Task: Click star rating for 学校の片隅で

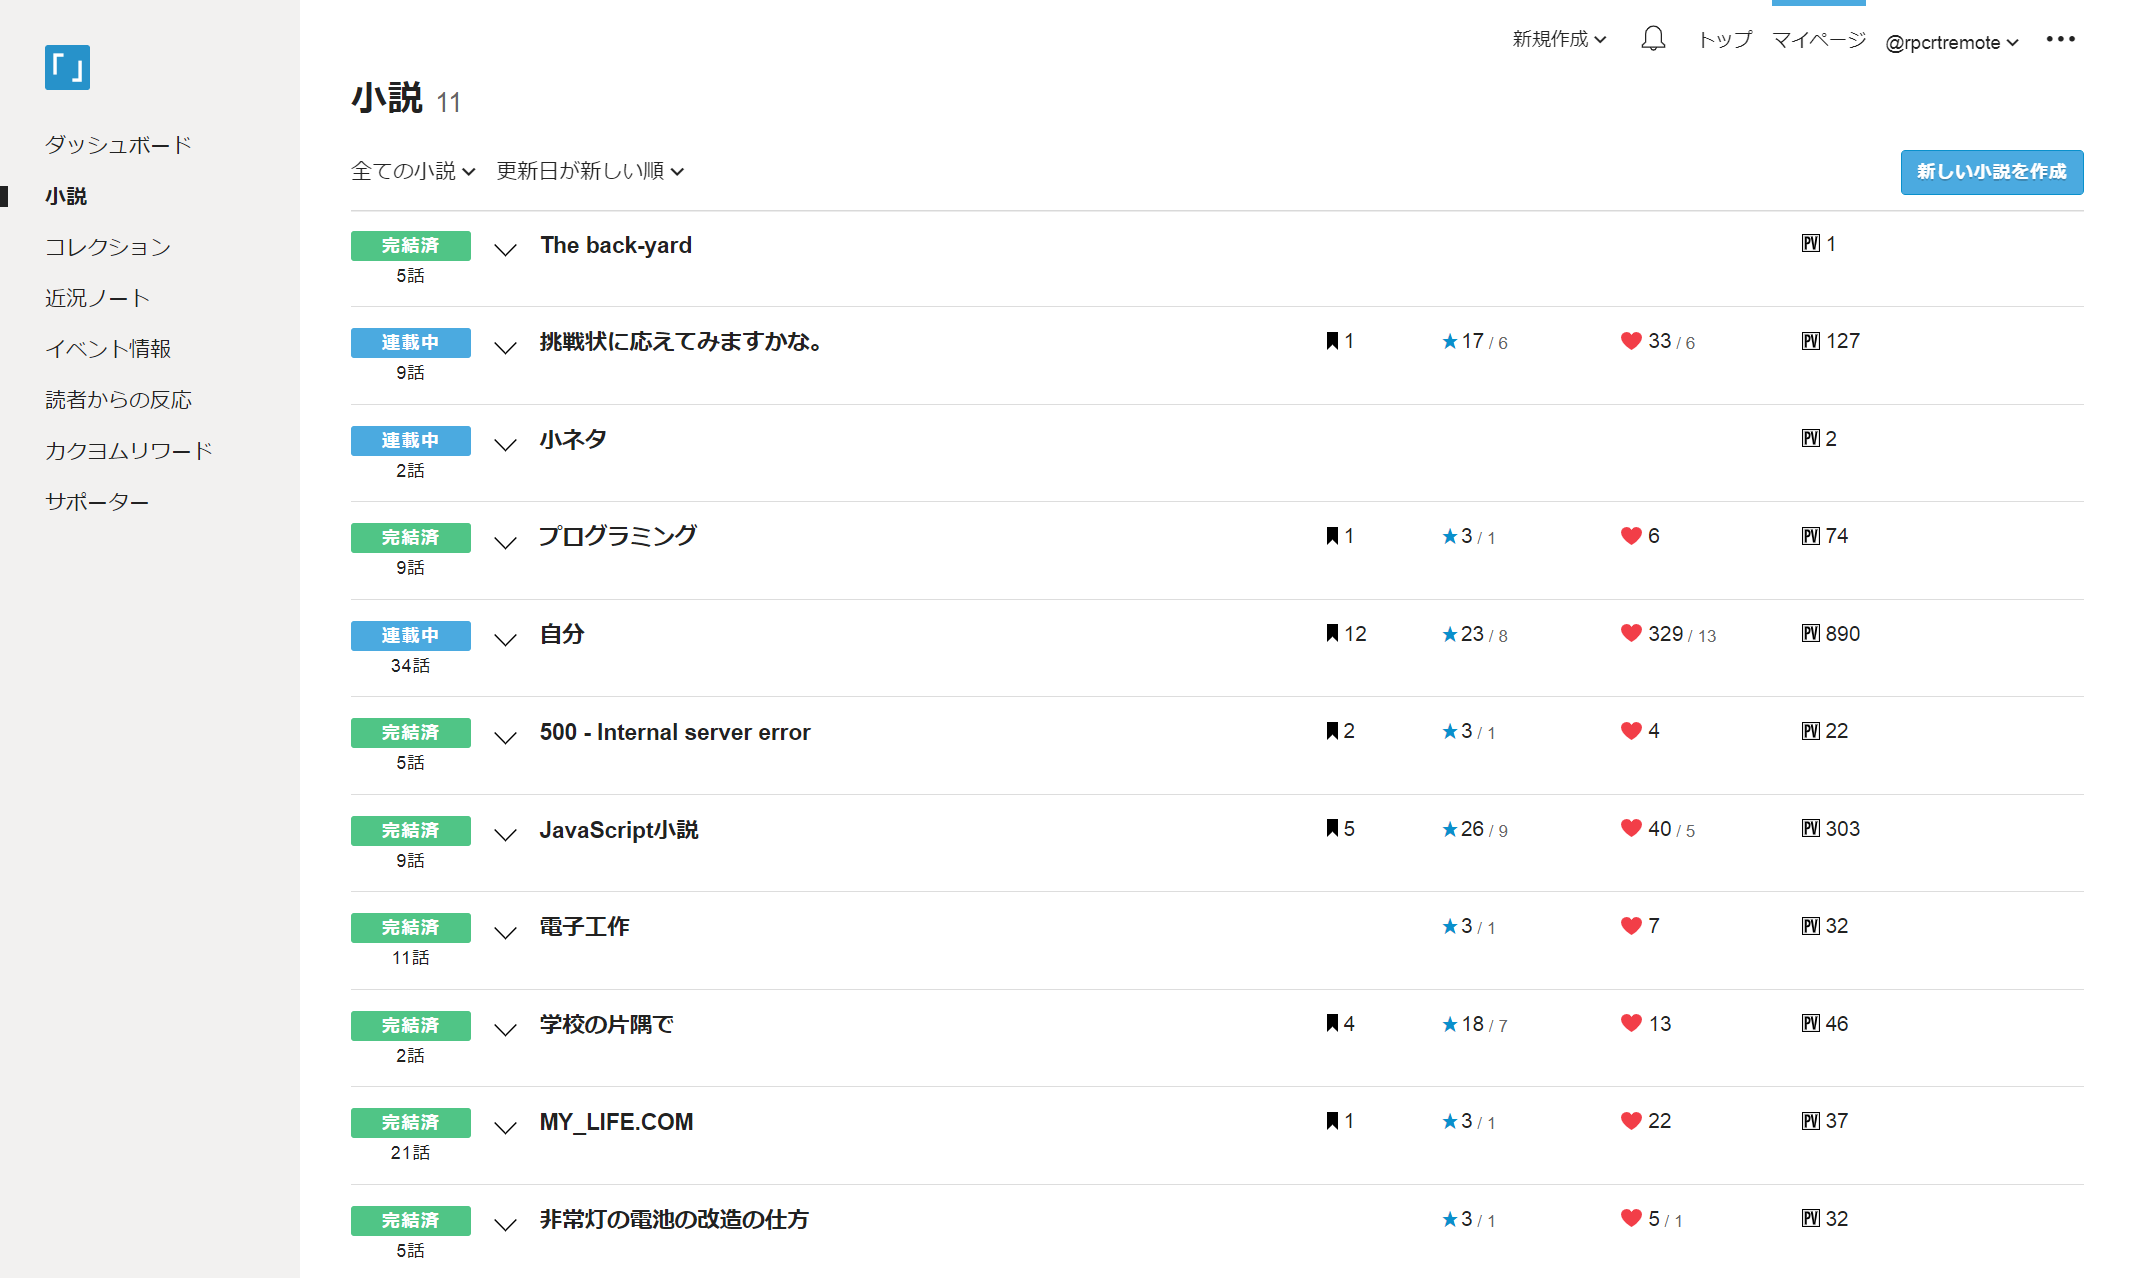Action: click(1474, 1024)
